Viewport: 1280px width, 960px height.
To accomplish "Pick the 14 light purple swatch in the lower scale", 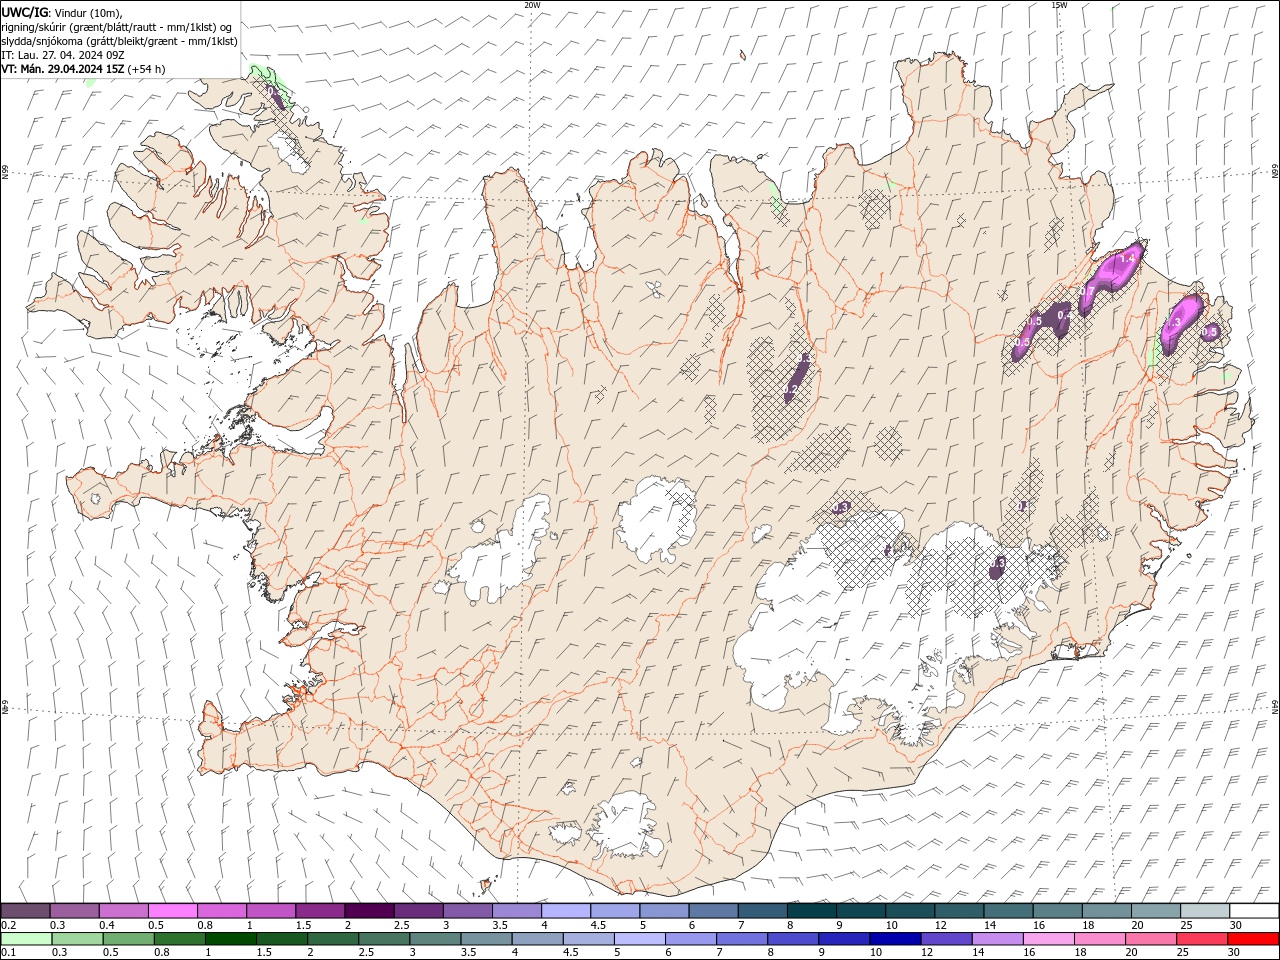I will tap(996, 939).
